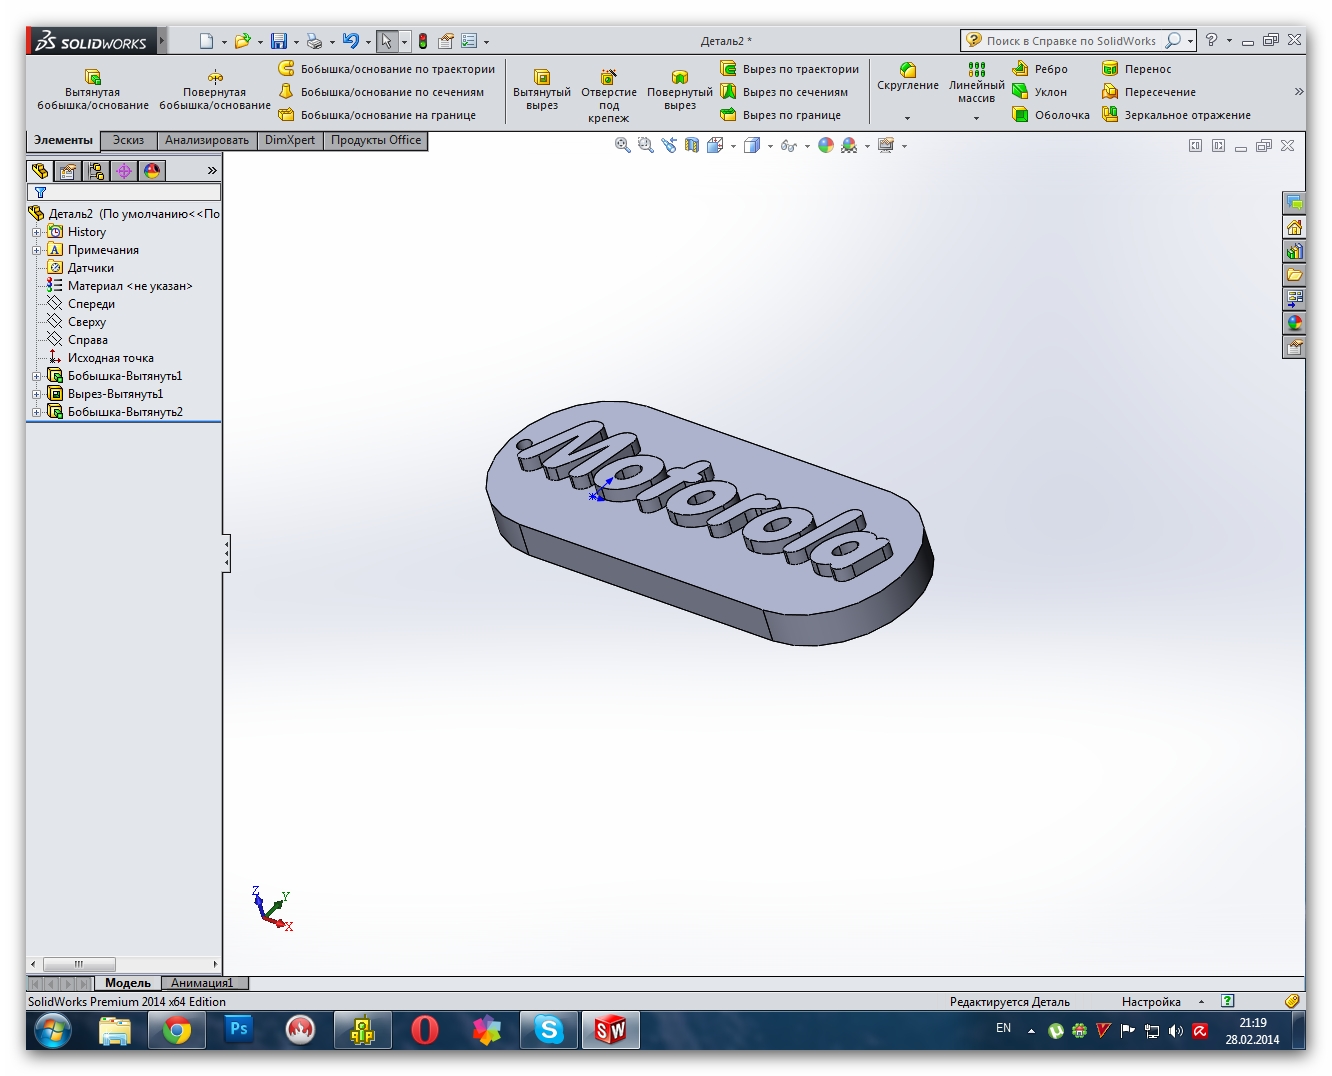Click the New document icon
Screen dimensions: 1332x1076
206,41
